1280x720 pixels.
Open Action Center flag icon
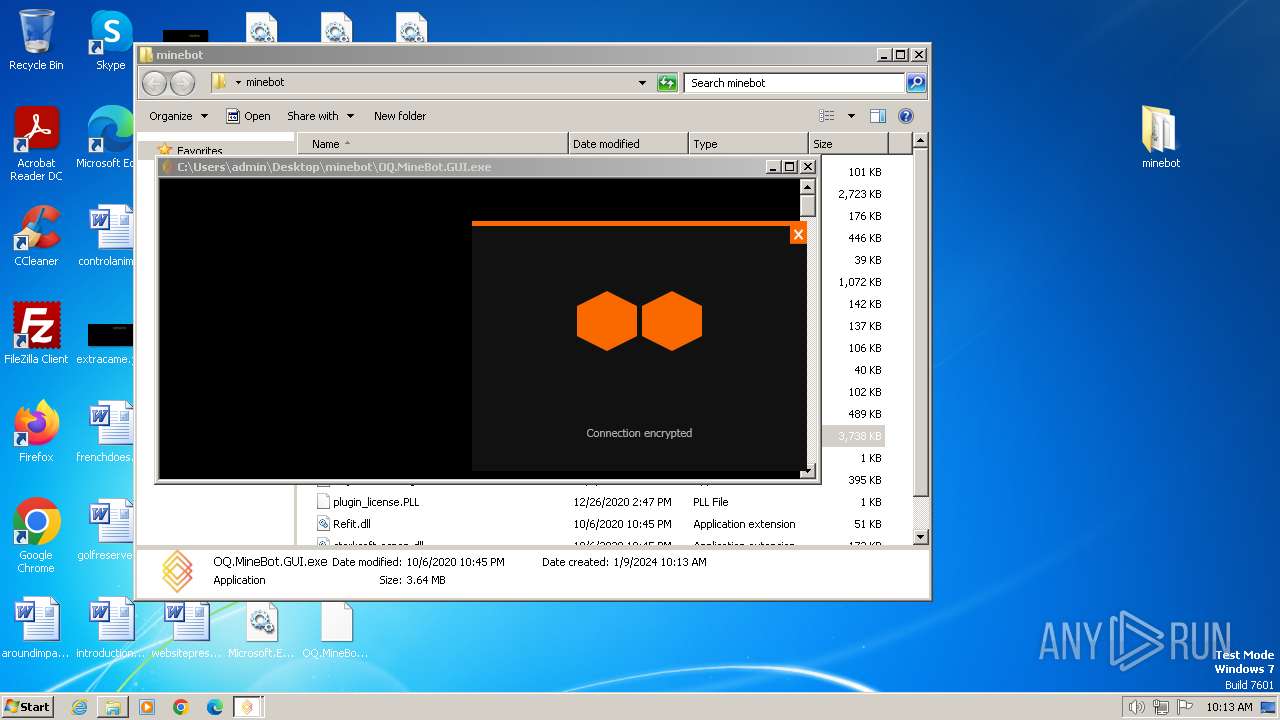coord(1184,707)
